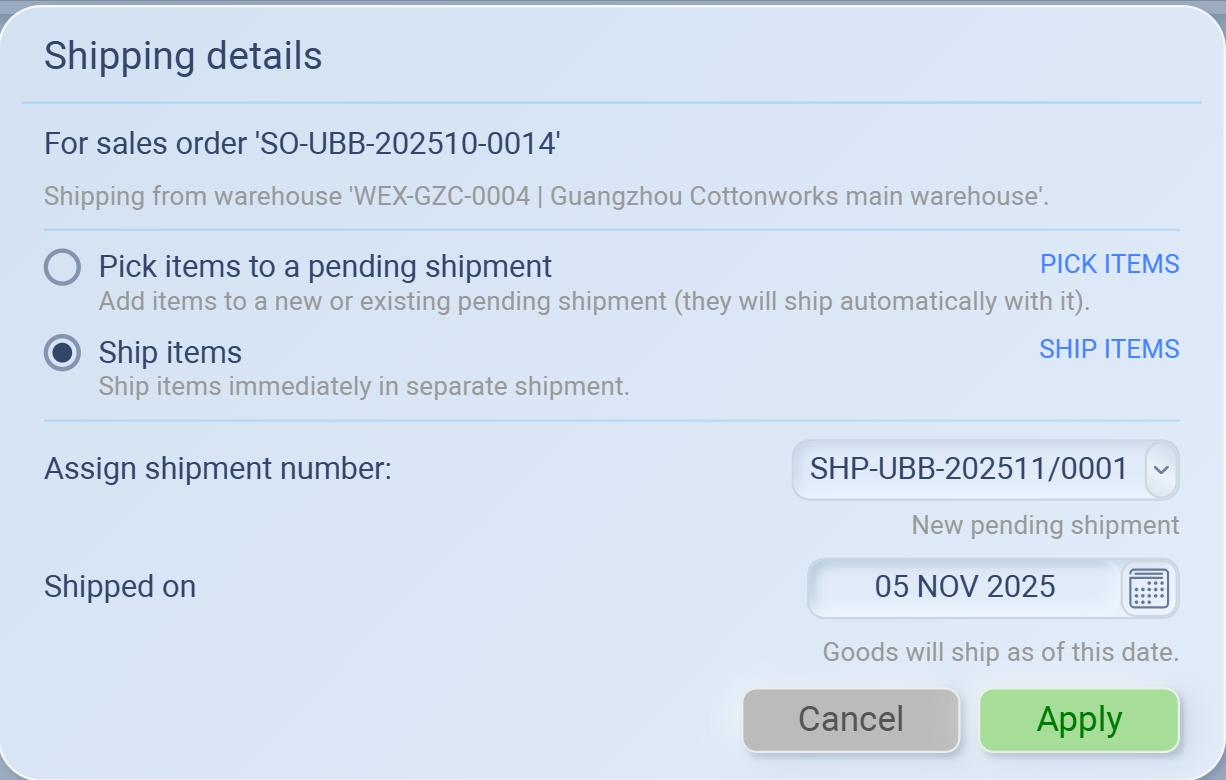Click the 'Ship items' option label text
The image size is (1226, 780).
pos(170,353)
